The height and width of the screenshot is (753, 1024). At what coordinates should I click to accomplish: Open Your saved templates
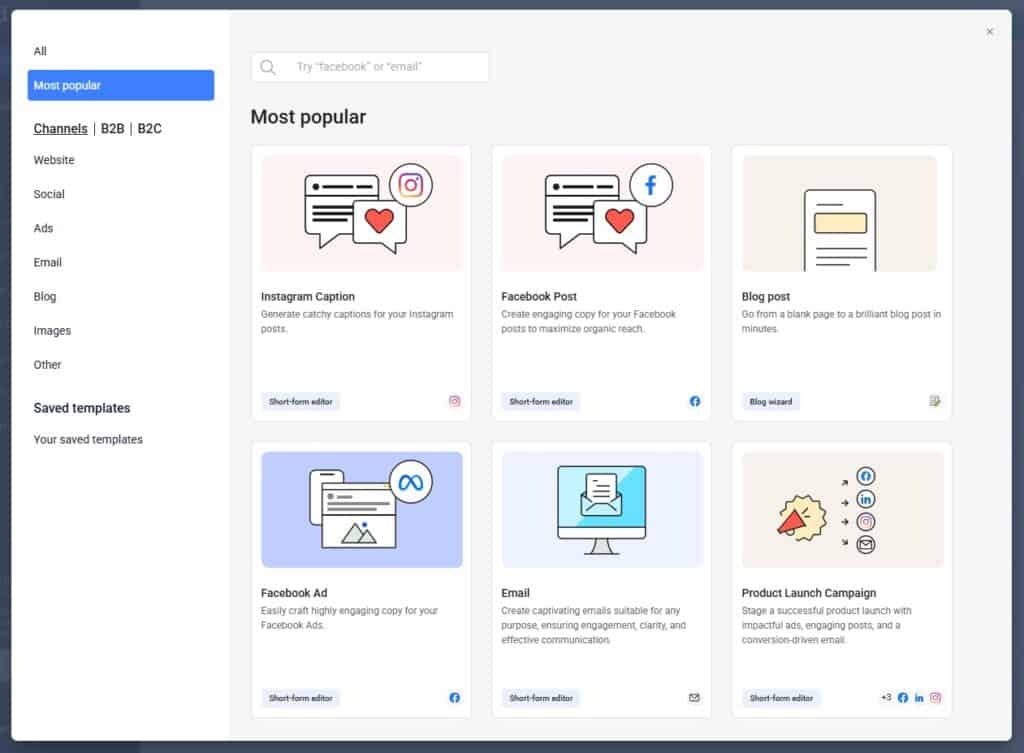(88, 439)
